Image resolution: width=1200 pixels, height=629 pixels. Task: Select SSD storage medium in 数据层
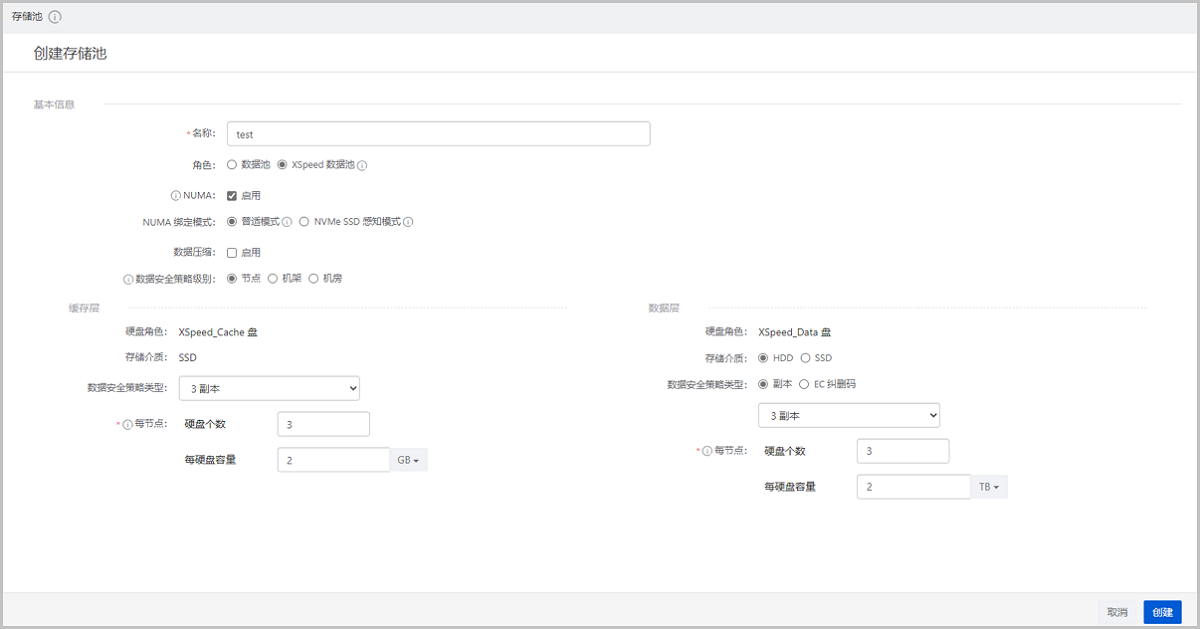pos(805,358)
